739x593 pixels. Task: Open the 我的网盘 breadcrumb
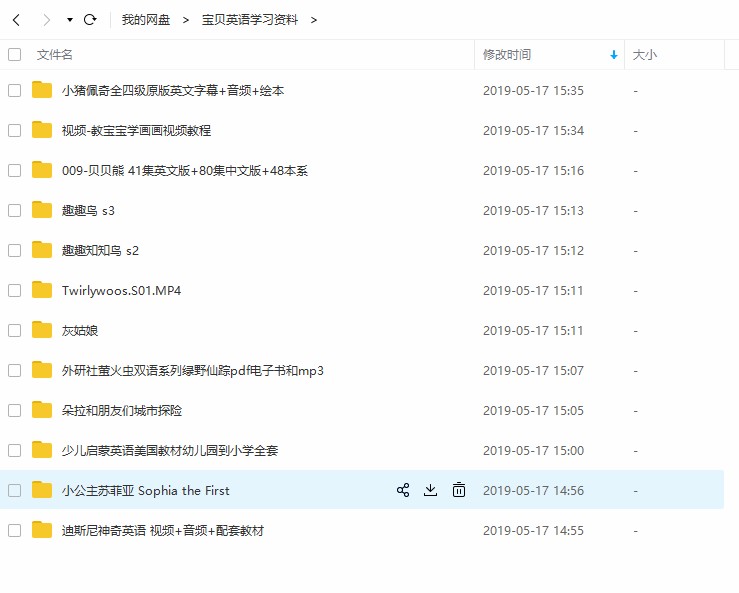coord(146,20)
